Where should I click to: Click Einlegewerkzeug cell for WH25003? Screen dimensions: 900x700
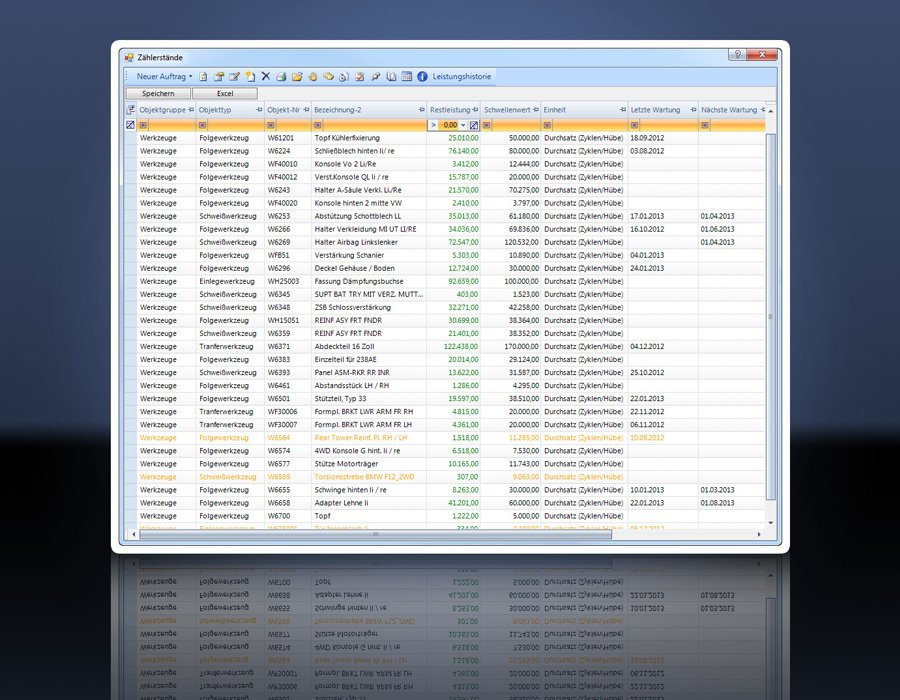point(230,281)
